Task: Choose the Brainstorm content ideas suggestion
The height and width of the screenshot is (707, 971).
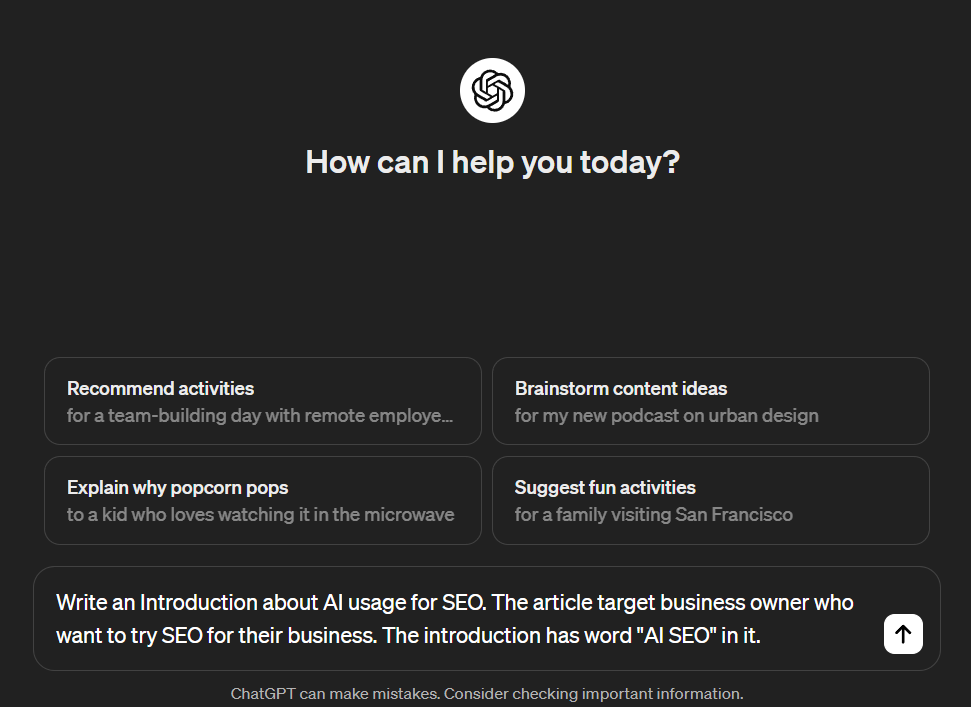Action: 710,401
